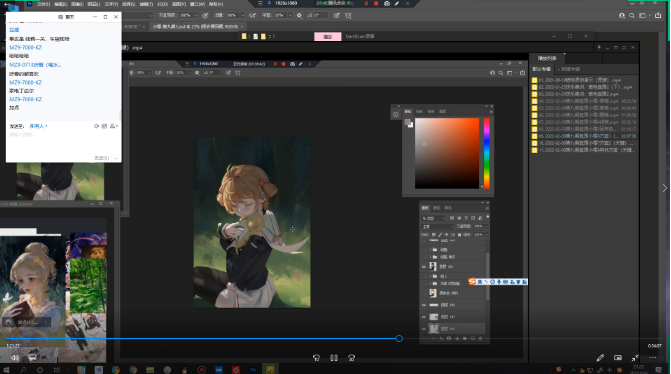Take a snapshot with the recorder camera icon
The height and width of the screenshot is (374, 671).
[x=387, y=3]
